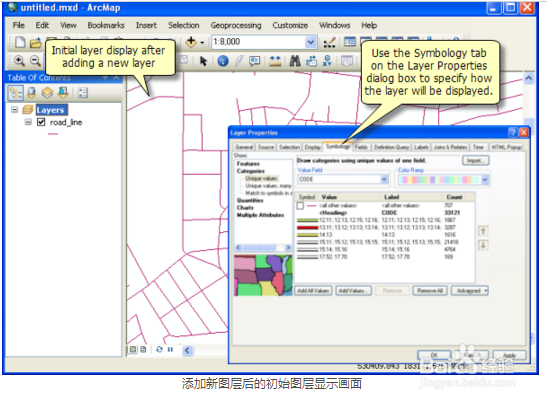Switch to the Definition Query tab
The width and height of the screenshot is (547, 402).
391,147
